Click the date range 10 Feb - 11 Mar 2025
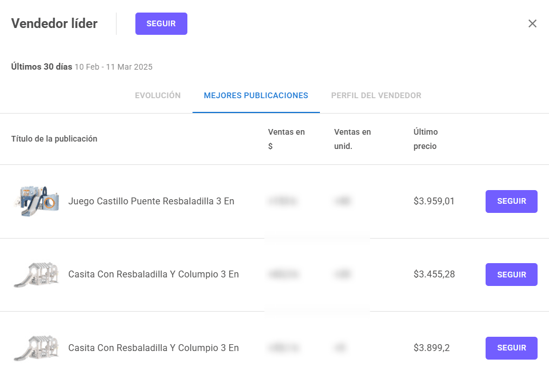The width and height of the screenshot is (549, 379). click(x=113, y=67)
